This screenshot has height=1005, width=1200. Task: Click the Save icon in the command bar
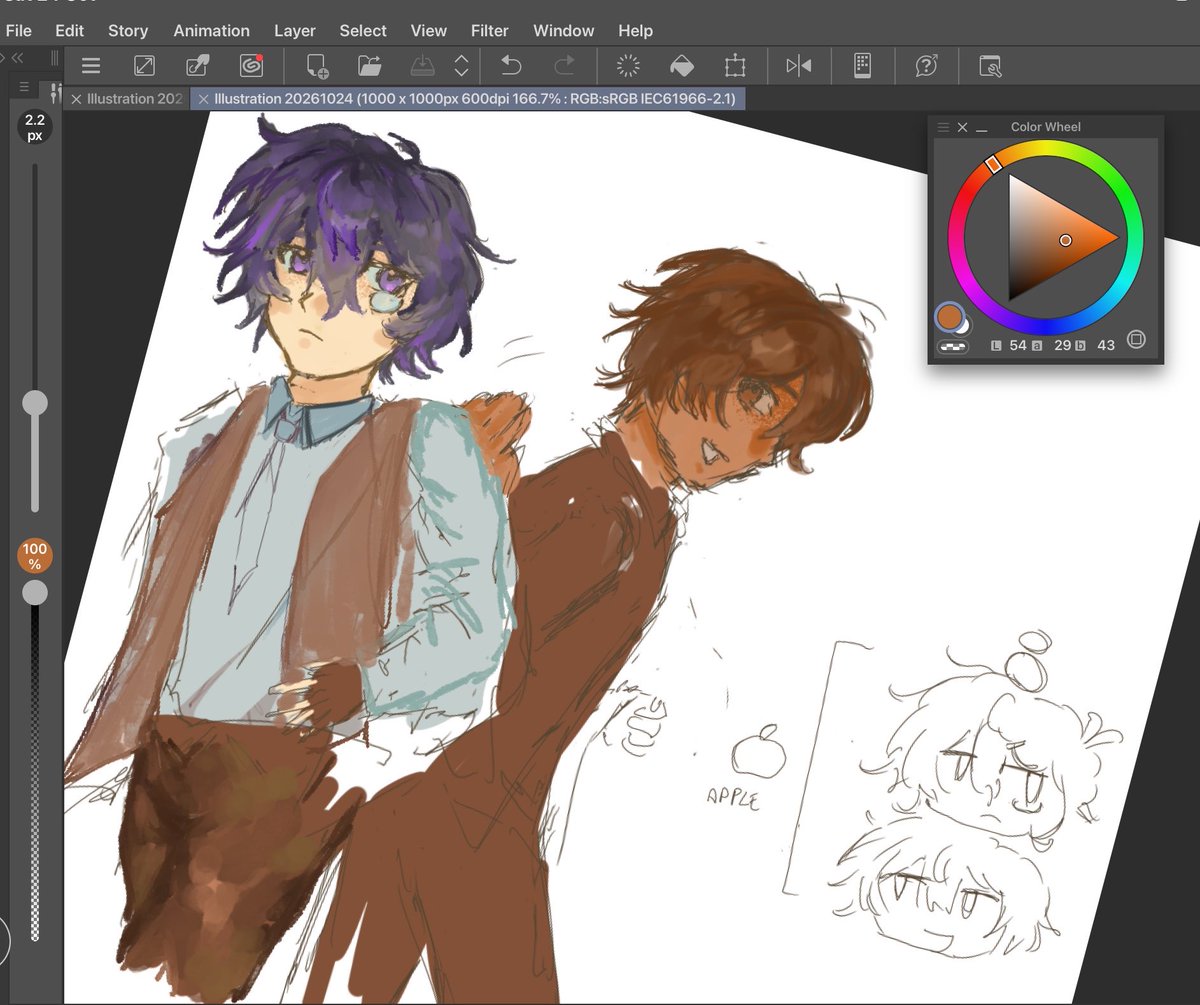pyautogui.click(x=424, y=67)
